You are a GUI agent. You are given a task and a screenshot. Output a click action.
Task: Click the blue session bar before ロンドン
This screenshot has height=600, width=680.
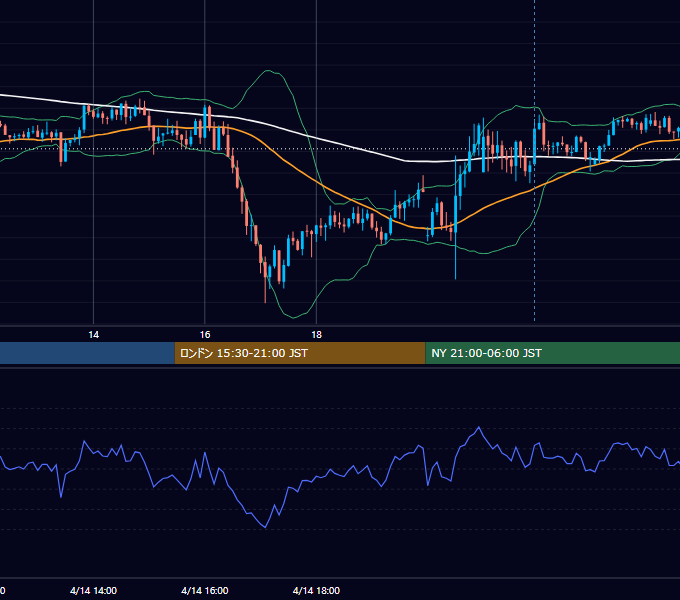87,353
